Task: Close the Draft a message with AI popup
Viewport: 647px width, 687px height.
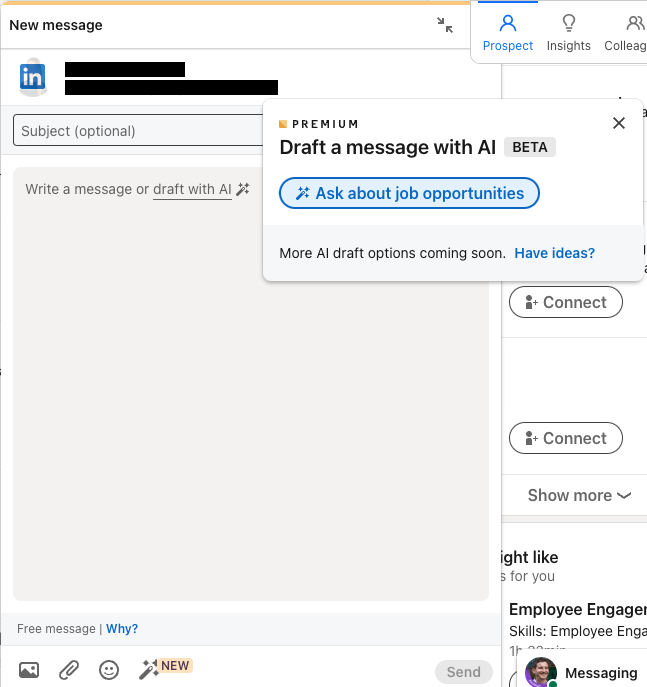Action: click(619, 123)
